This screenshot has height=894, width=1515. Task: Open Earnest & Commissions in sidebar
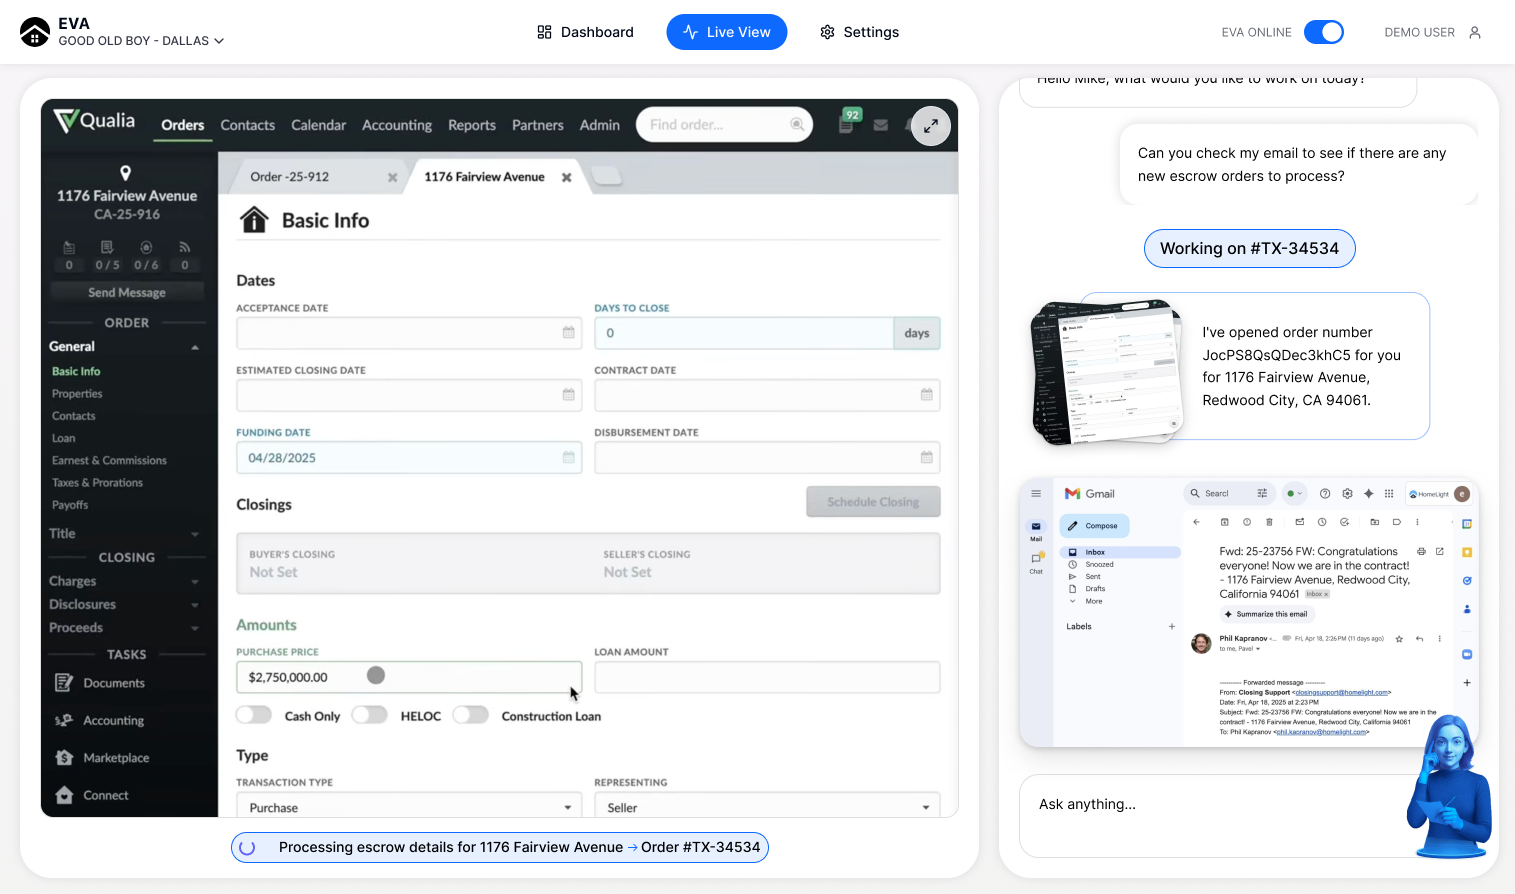click(x=109, y=460)
